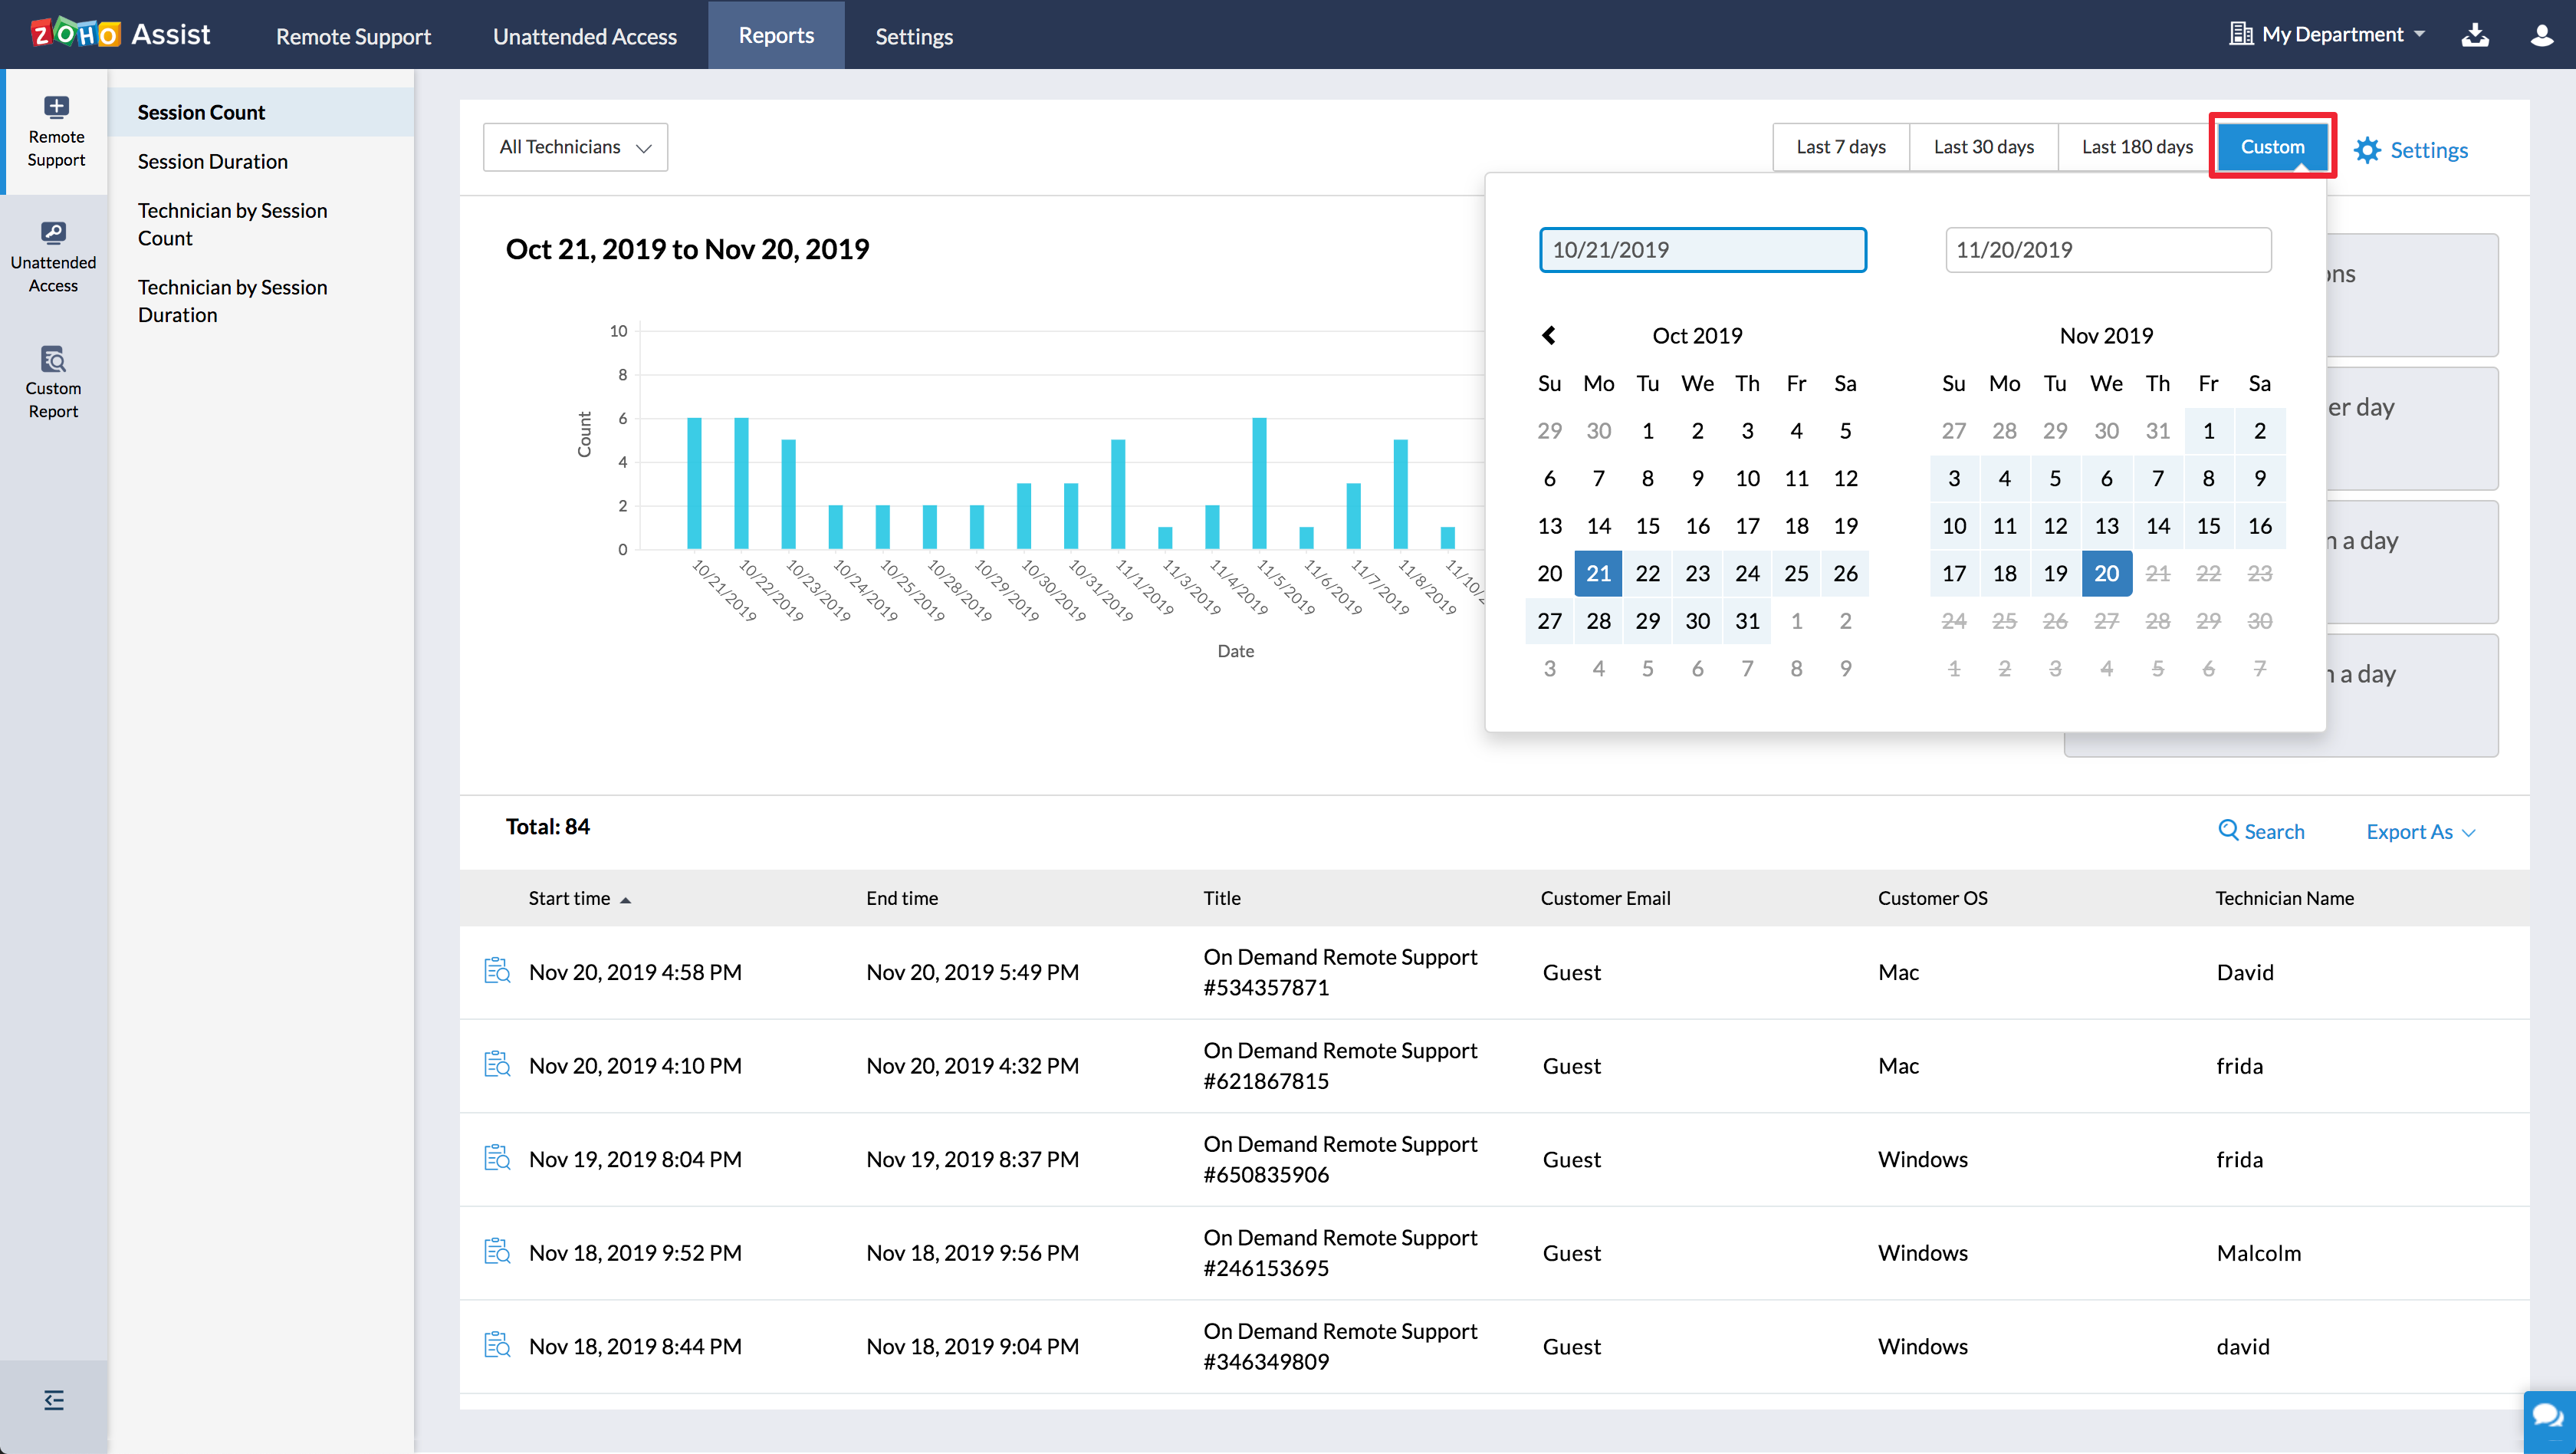Select Session Duration report
Image resolution: width=2576 pixels, height=1454 pixels.
coord(212,161)
